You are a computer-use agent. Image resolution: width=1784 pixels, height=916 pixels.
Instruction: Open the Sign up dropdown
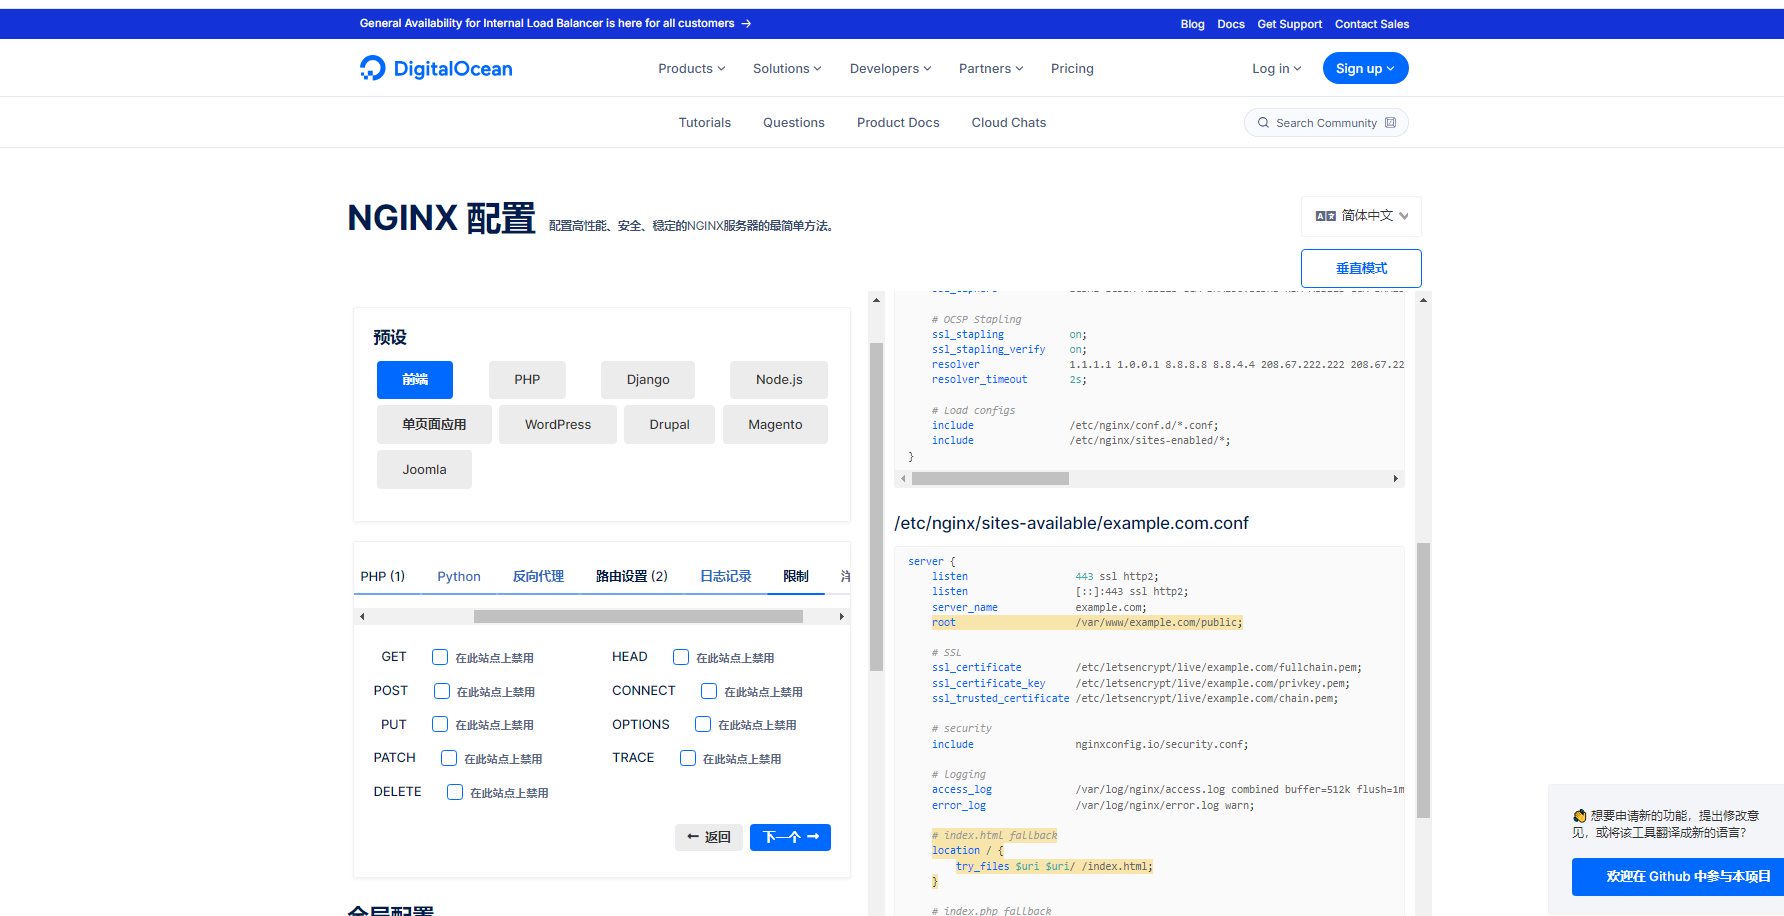(1365, 68)
